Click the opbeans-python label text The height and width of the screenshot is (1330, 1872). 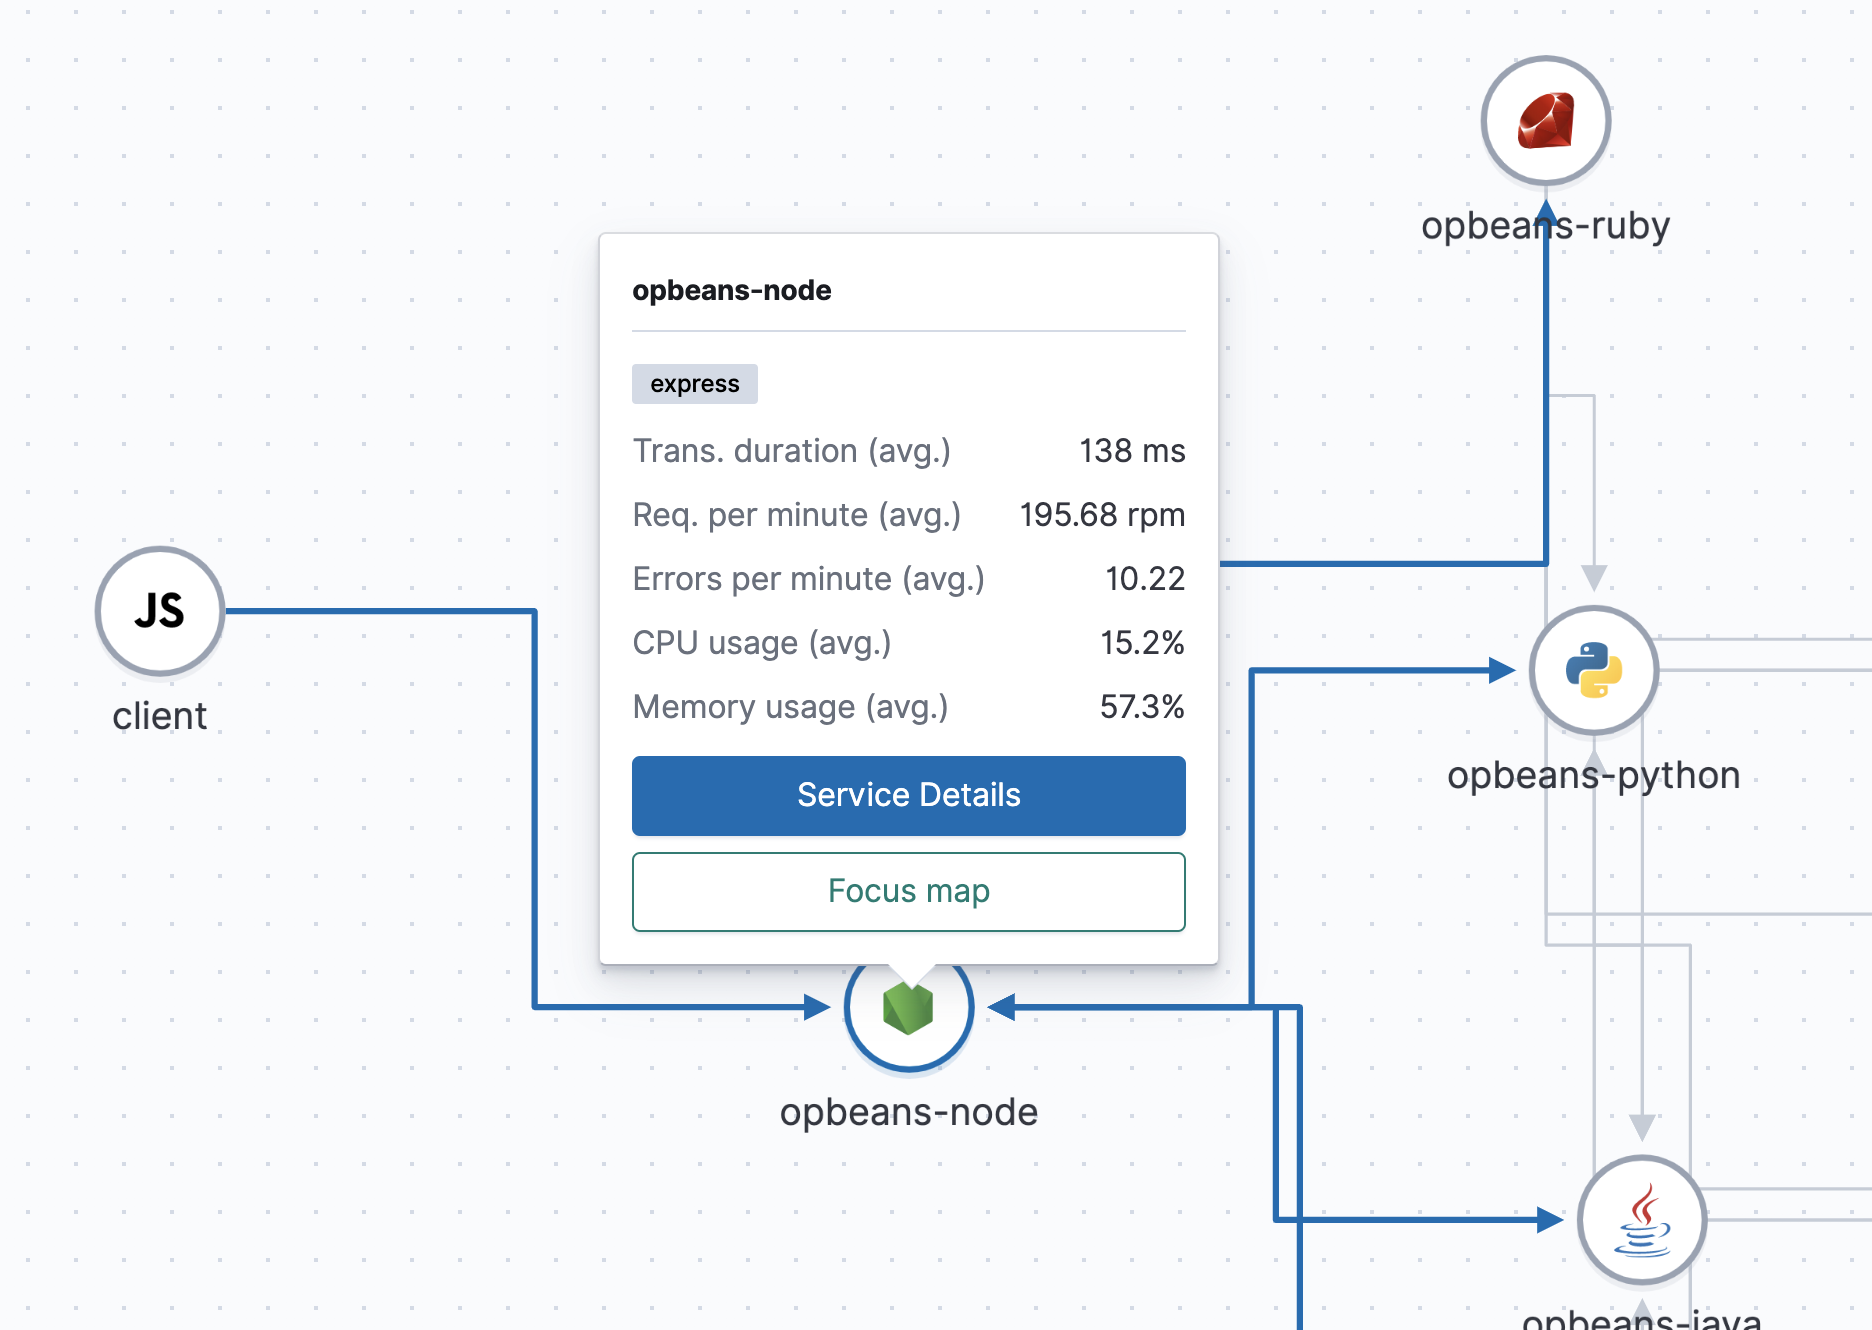pyautogui.click(x=1595, y=774)
